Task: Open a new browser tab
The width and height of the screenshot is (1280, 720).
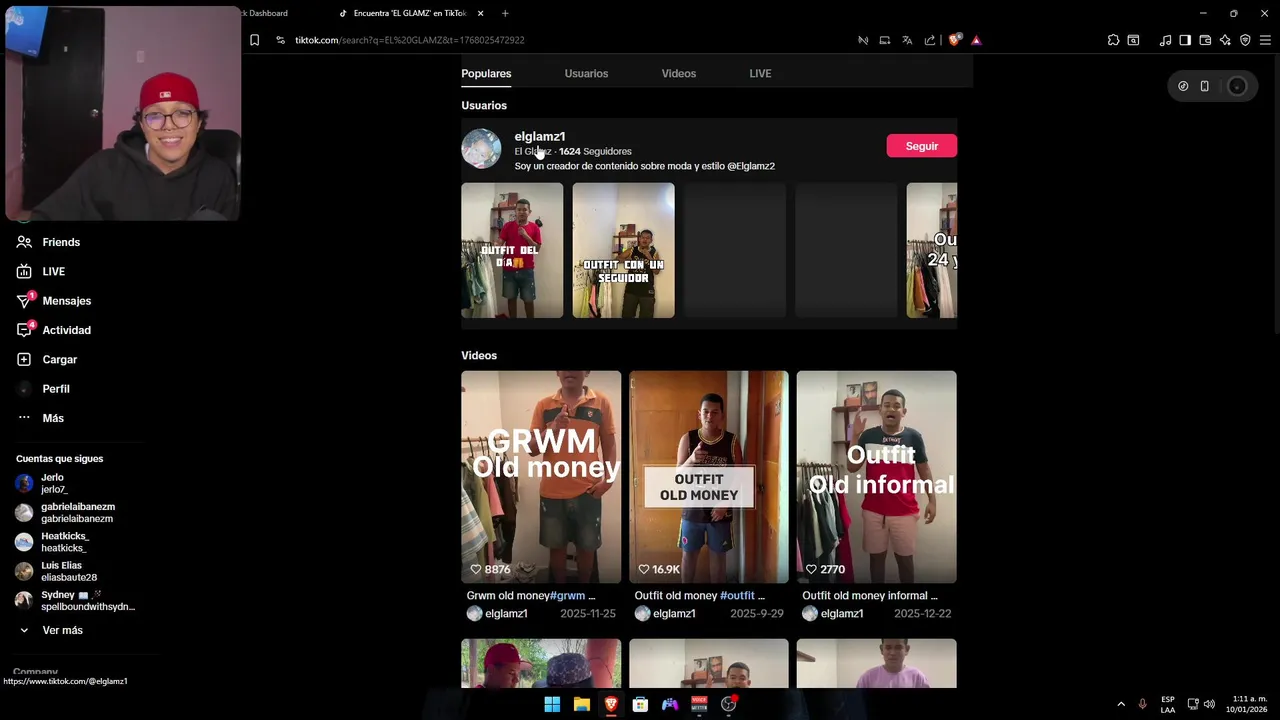Action: [505, 13]
